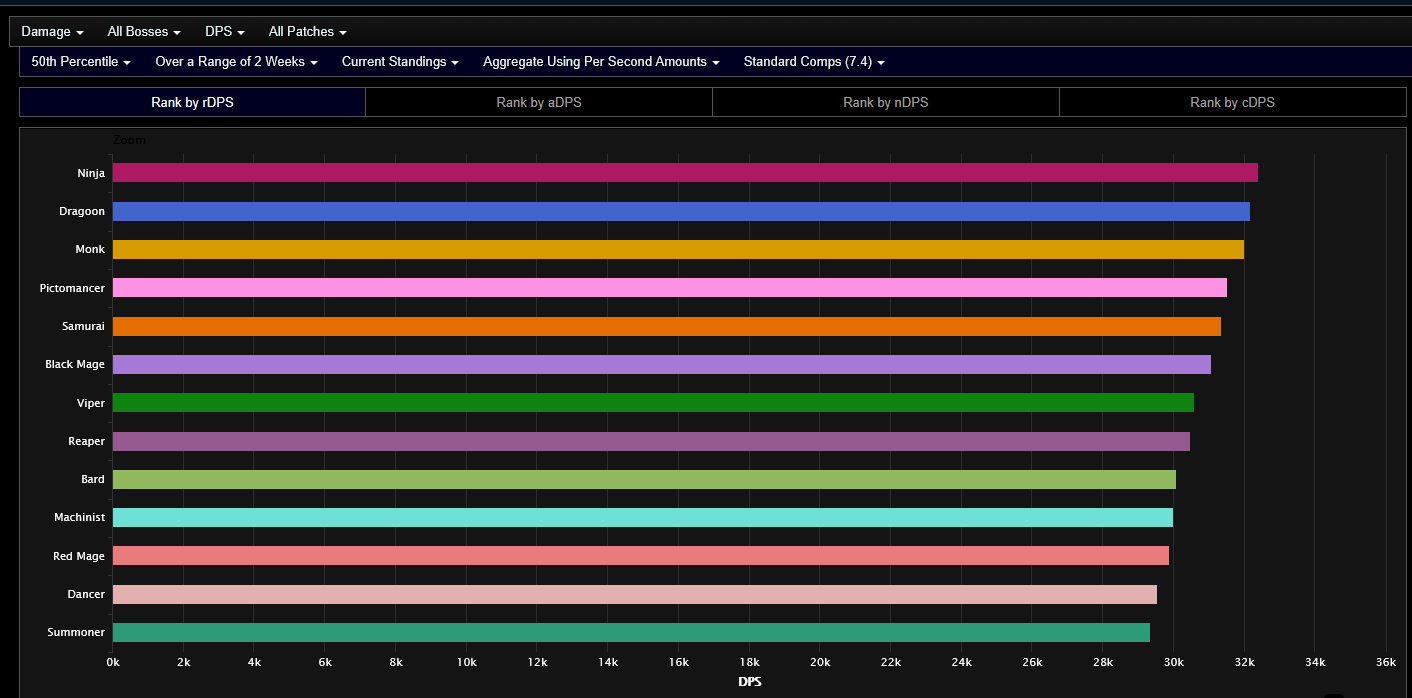Click the purple Black Mage bar
Image resolution: width=1412 pixels, height=698 pixels.
662,364
